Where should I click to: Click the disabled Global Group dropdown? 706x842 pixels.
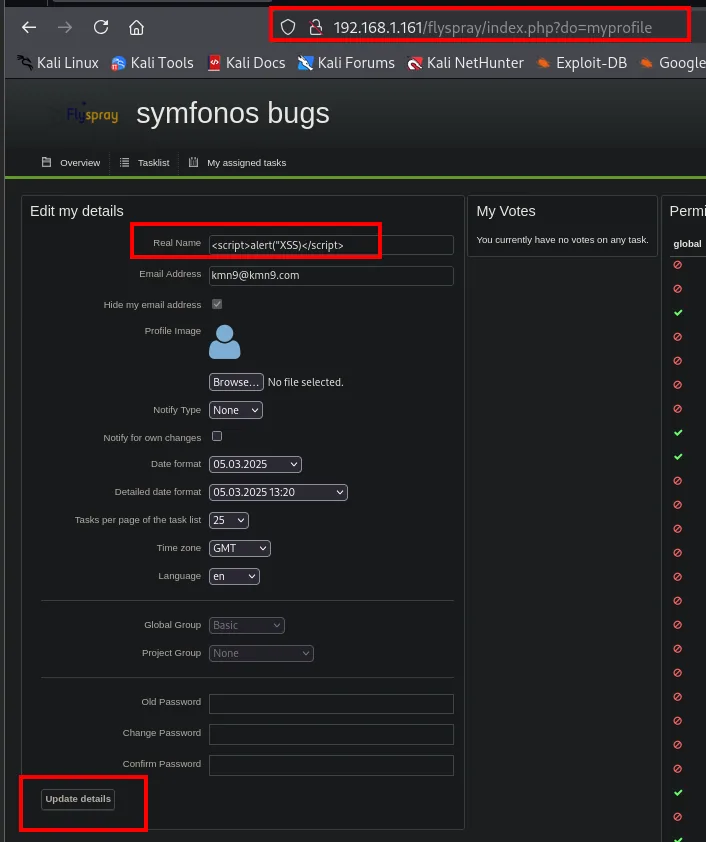(246, 626)
